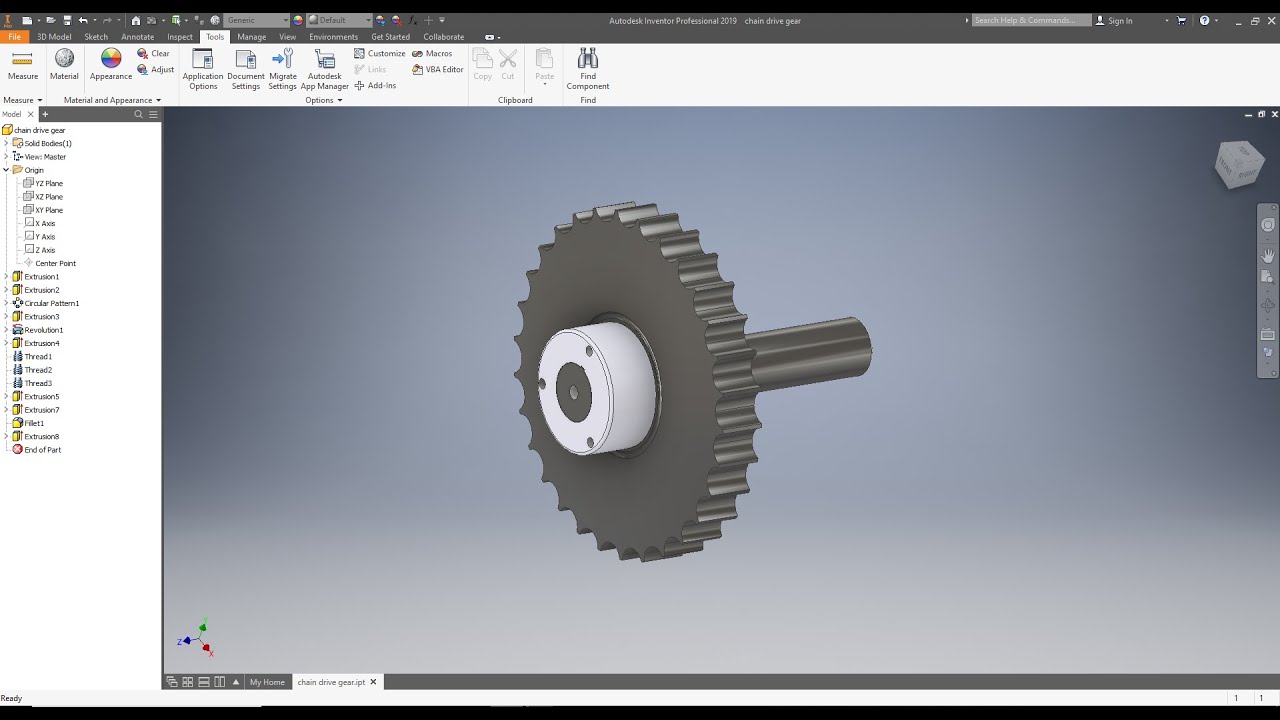Open the Macros dialog

pos(432,54)
